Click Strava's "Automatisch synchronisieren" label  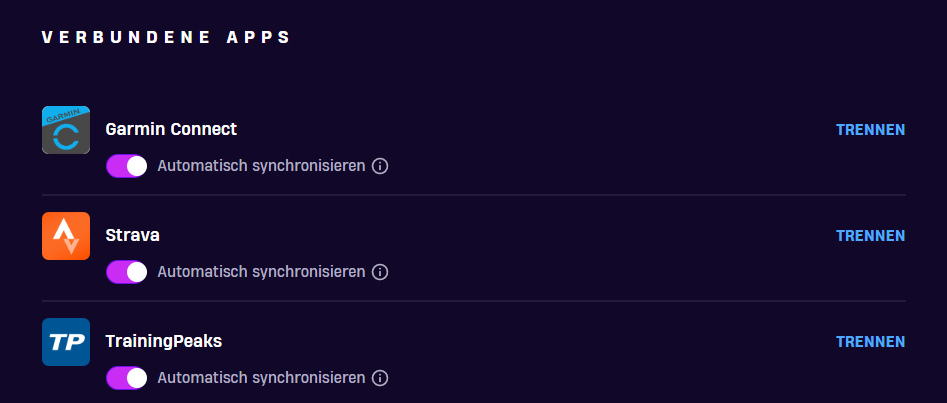(261, 272)
